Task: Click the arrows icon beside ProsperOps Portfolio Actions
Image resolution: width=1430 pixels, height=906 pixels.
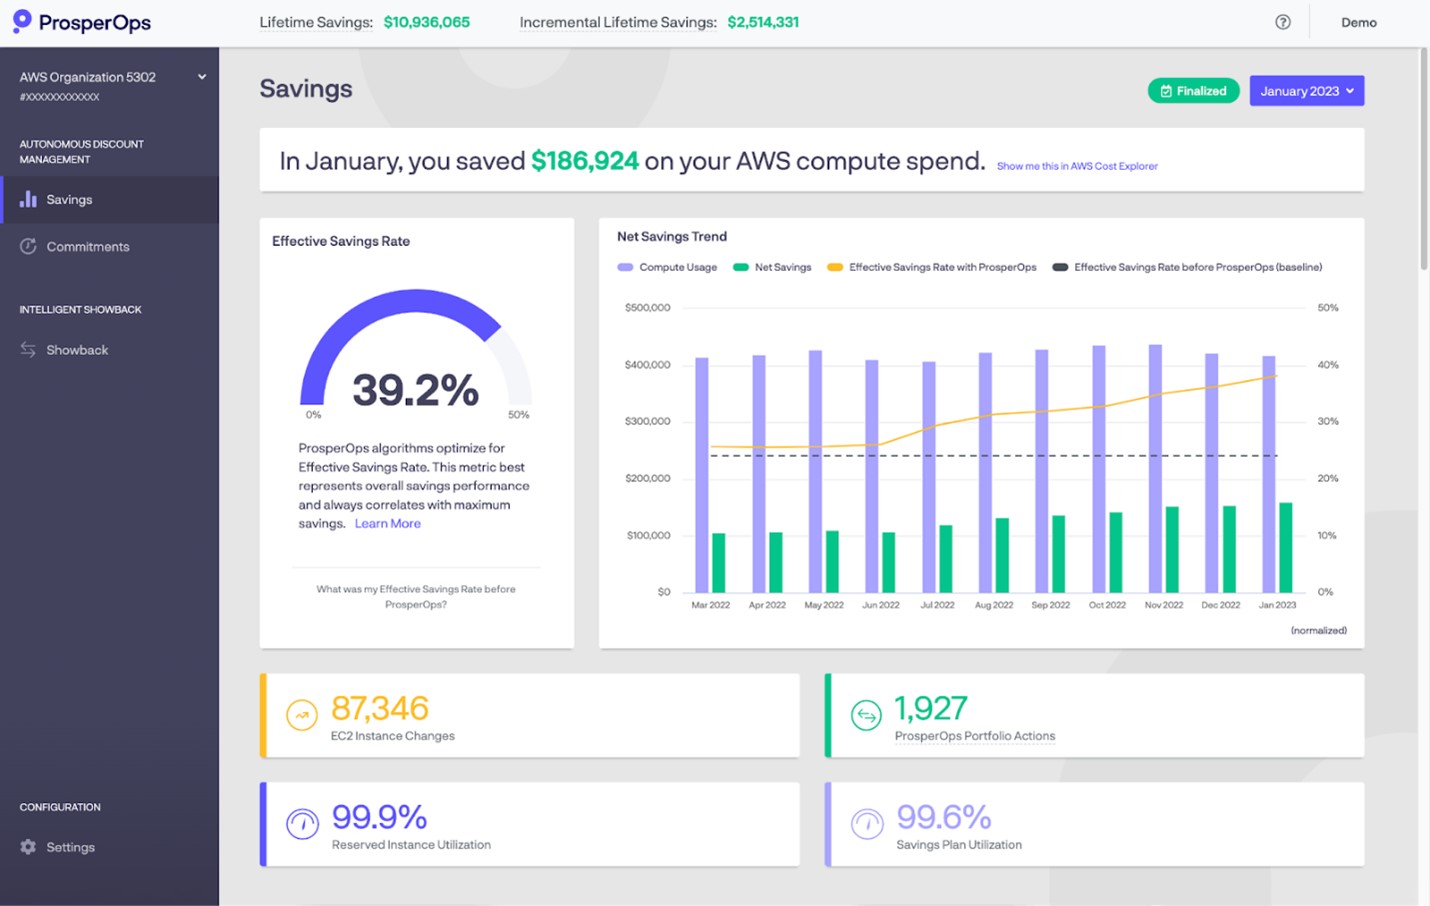Action: (x=866, y=716)
